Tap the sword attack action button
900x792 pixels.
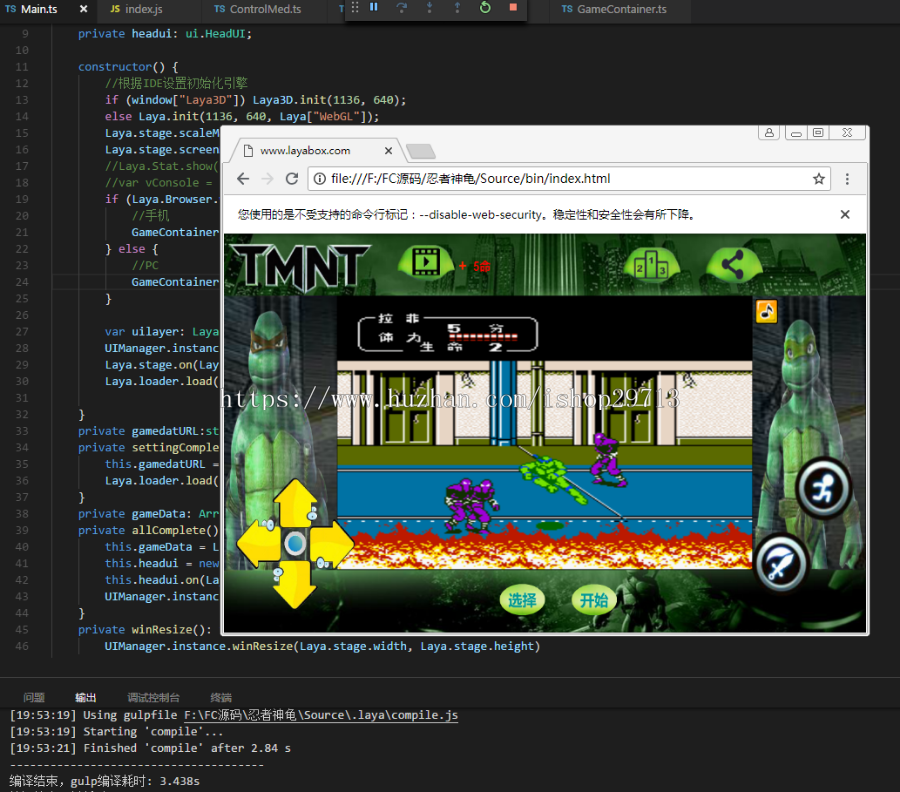pos(780,563)
